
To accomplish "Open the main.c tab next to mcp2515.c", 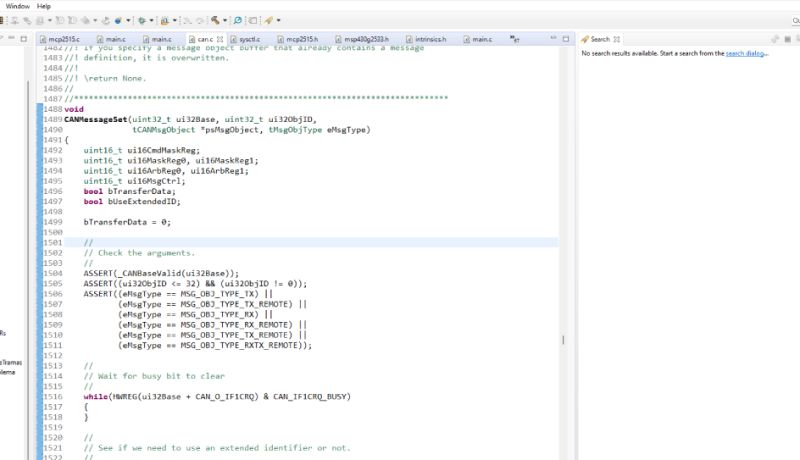I will pyautogui.click(x=111, y=39).
